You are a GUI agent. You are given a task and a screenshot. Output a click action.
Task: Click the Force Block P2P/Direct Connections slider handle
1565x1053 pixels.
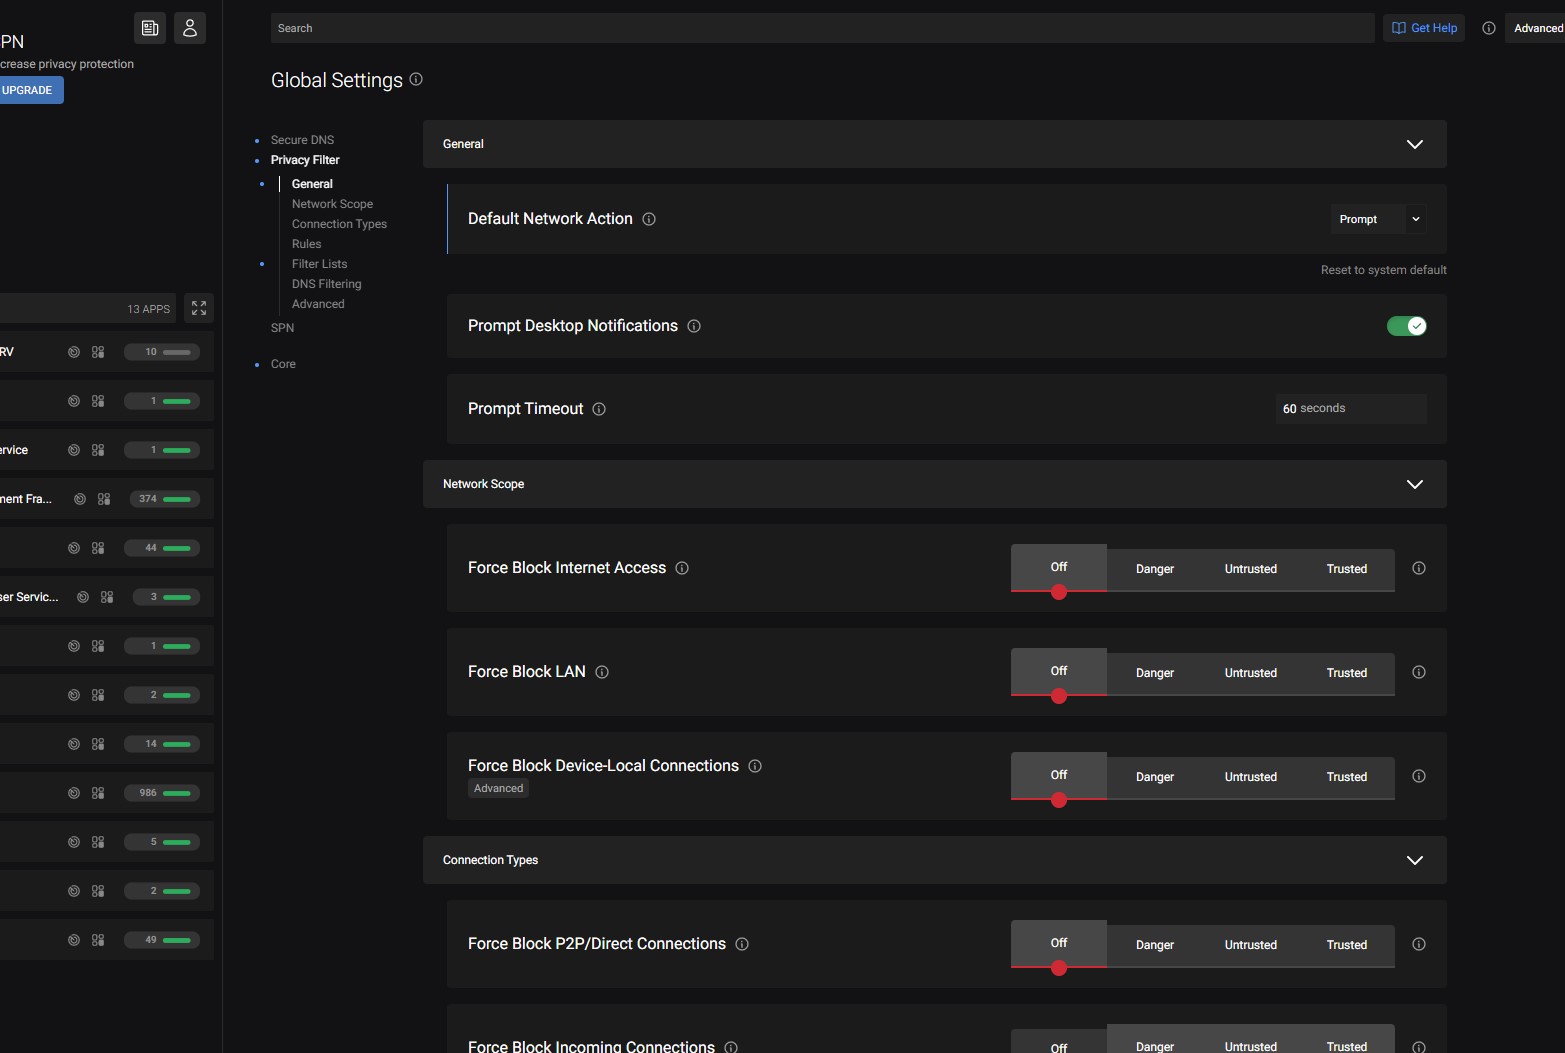tap(1059, 968)
